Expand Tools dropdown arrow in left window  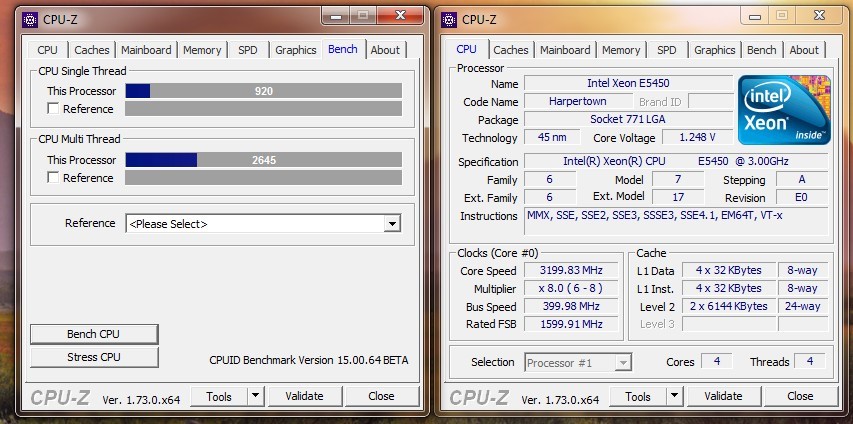tap(255, 396)
